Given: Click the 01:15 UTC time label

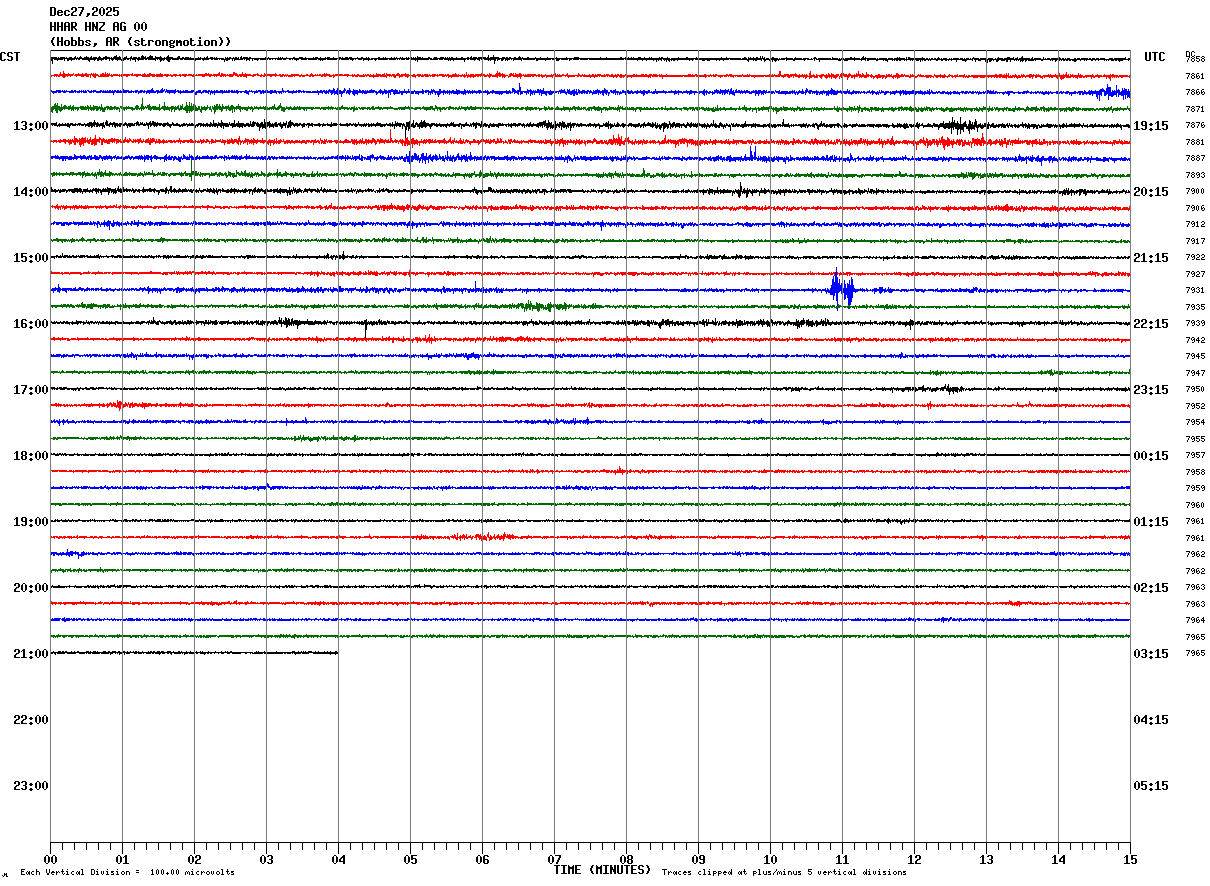Looking at the screenshot, I should (1151, 522).
